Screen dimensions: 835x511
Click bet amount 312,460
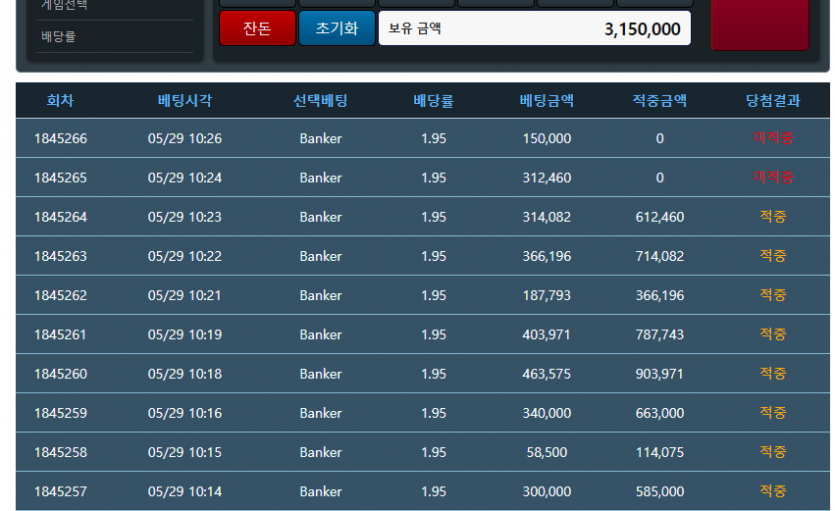tap(547, 178)
